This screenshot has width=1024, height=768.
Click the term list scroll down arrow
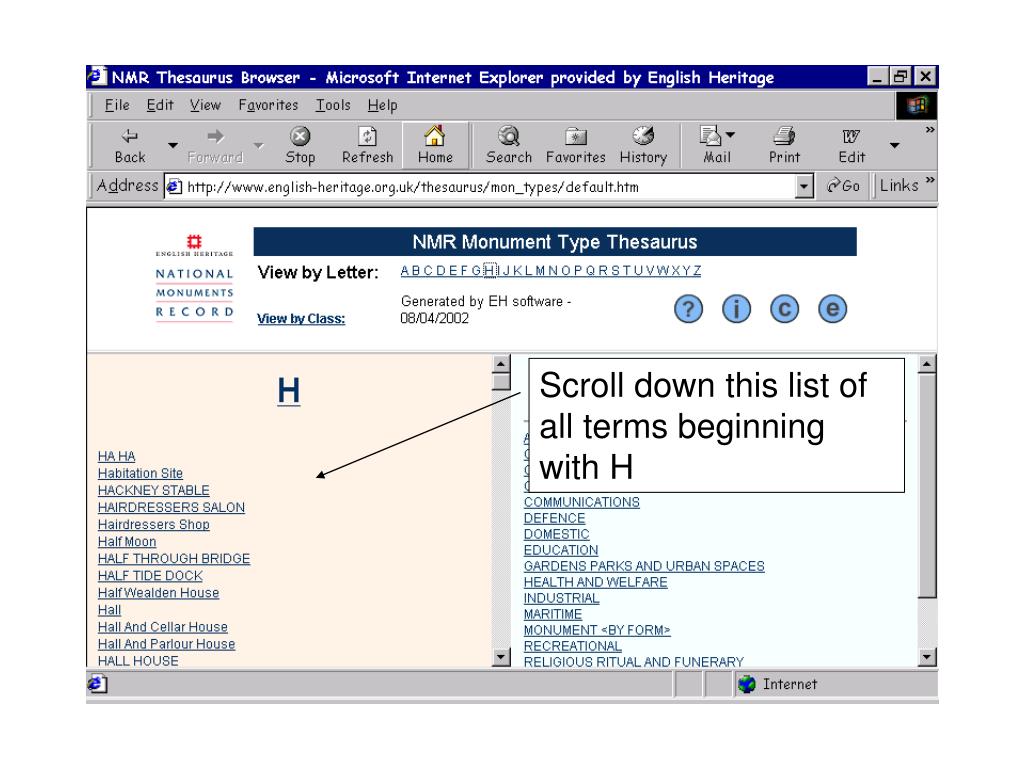point(501,657)
